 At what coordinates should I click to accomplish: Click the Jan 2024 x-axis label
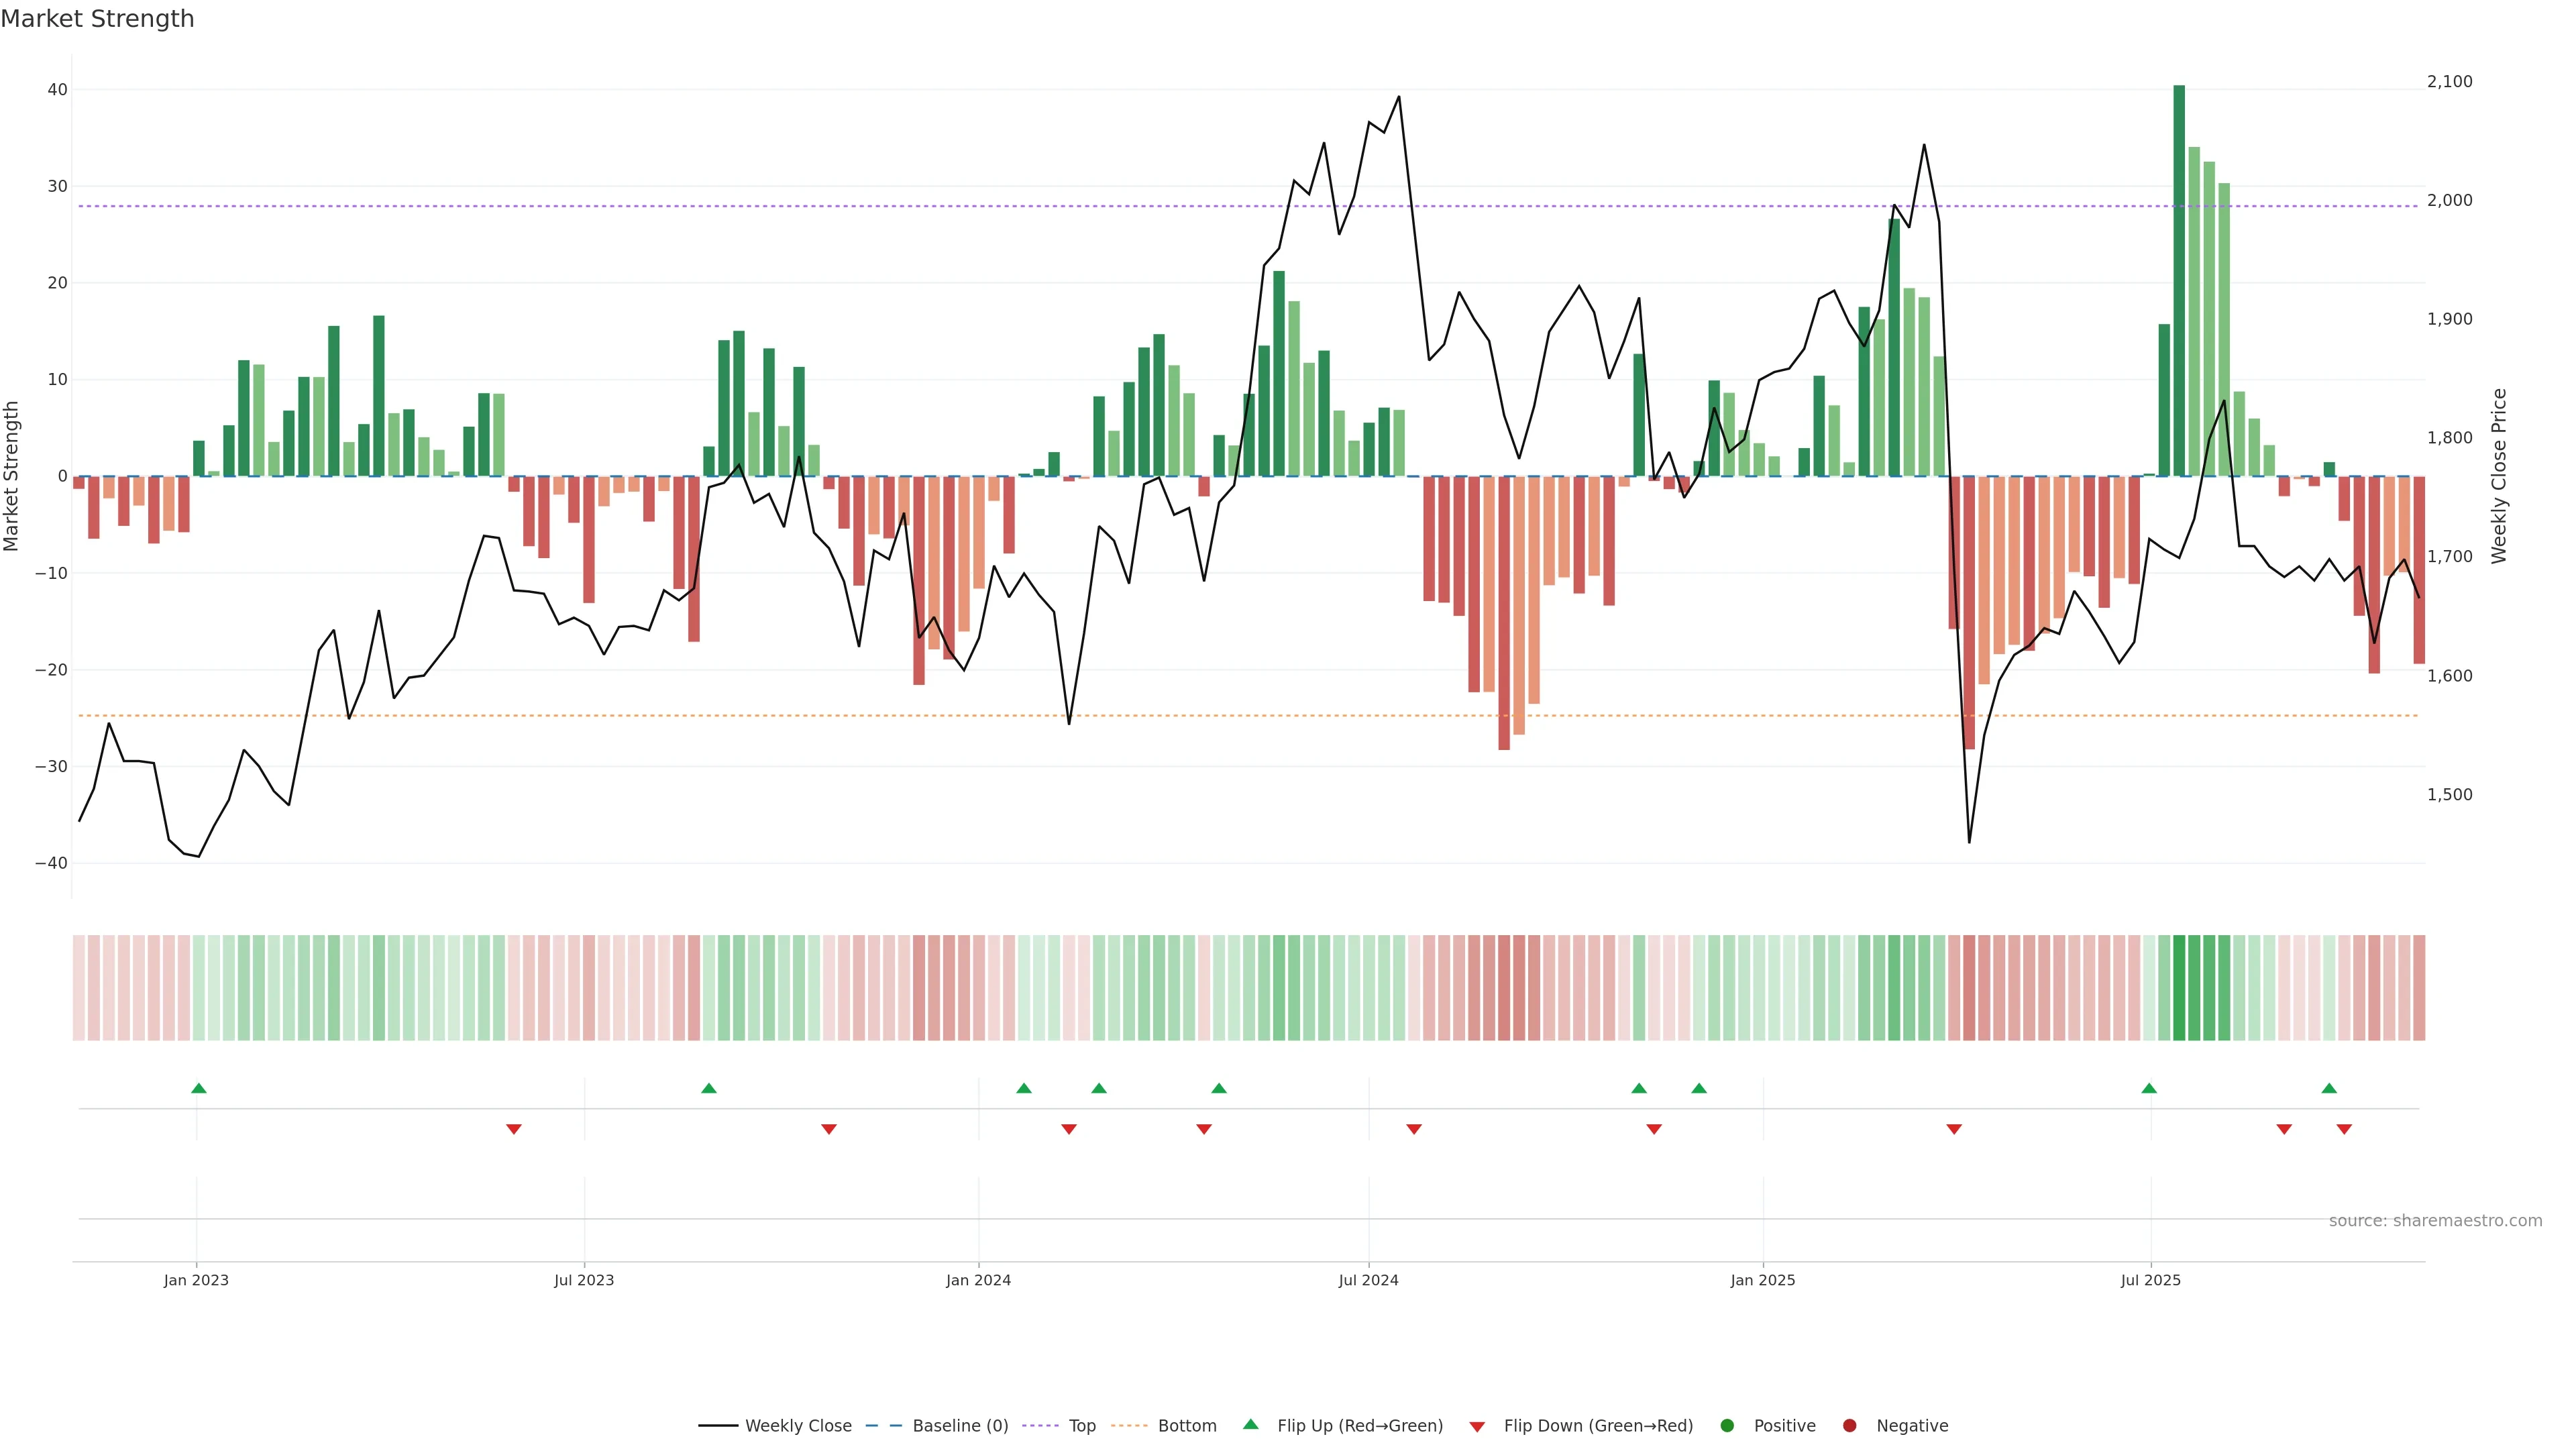(978, 1280)
